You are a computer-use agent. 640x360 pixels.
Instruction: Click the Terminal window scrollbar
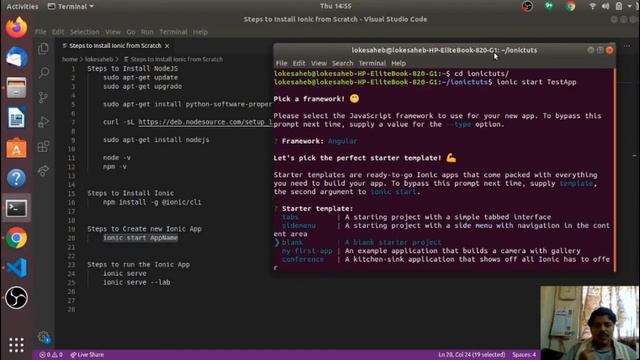(615, 169)
